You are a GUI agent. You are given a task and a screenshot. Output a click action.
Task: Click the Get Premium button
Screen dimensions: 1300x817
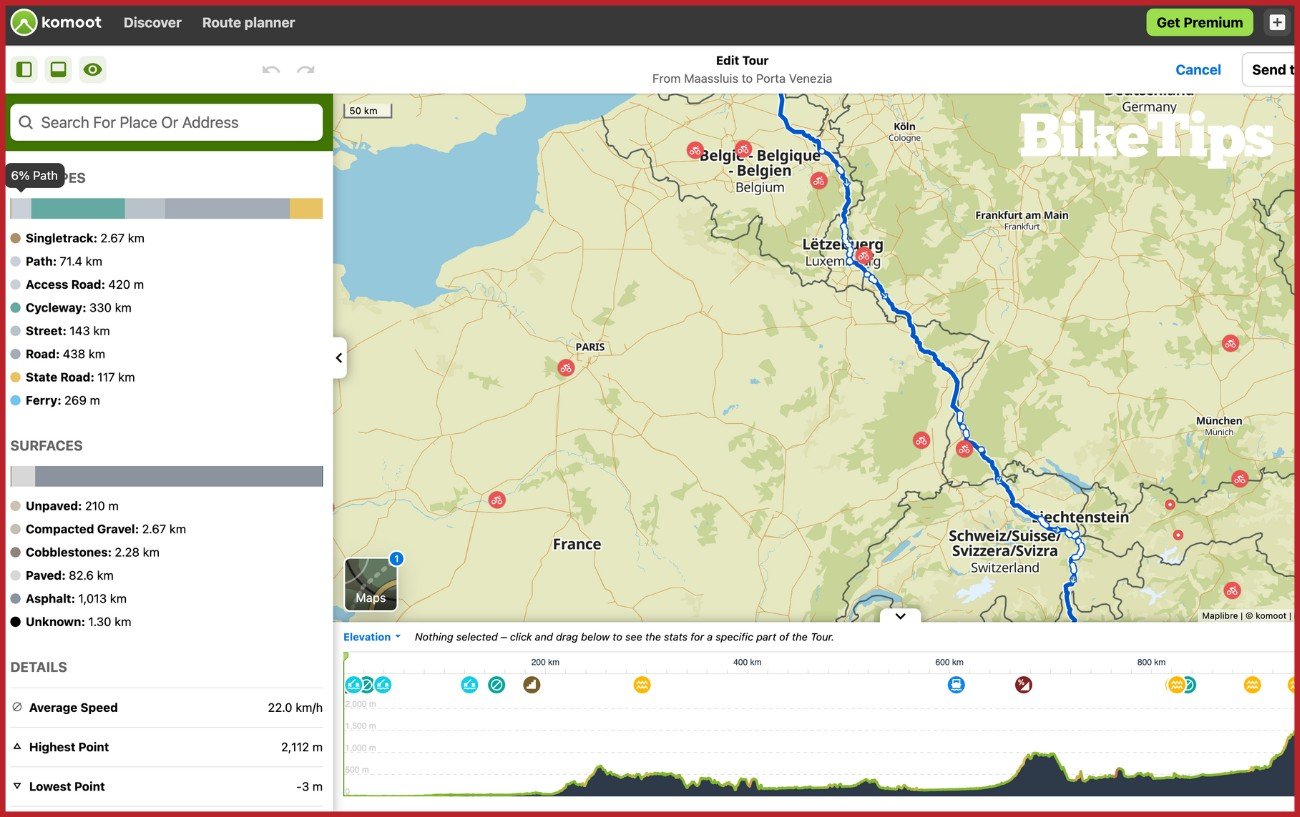(x=1199, y=22)
